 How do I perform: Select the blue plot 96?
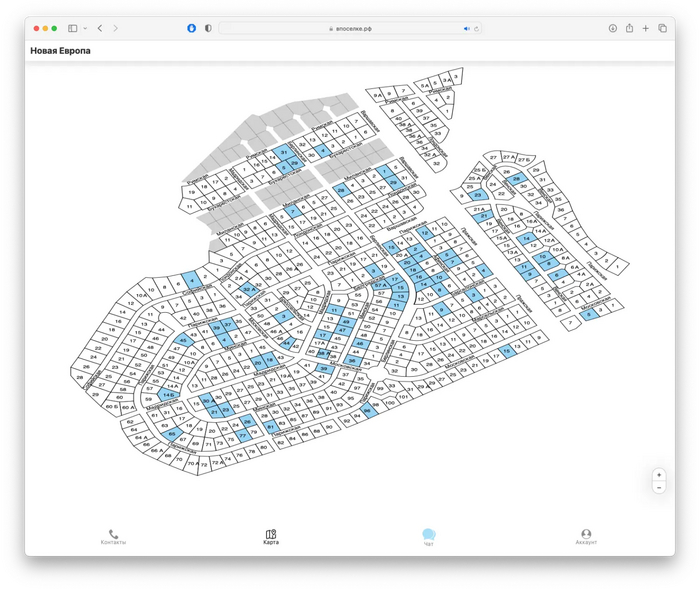(368, 411)
